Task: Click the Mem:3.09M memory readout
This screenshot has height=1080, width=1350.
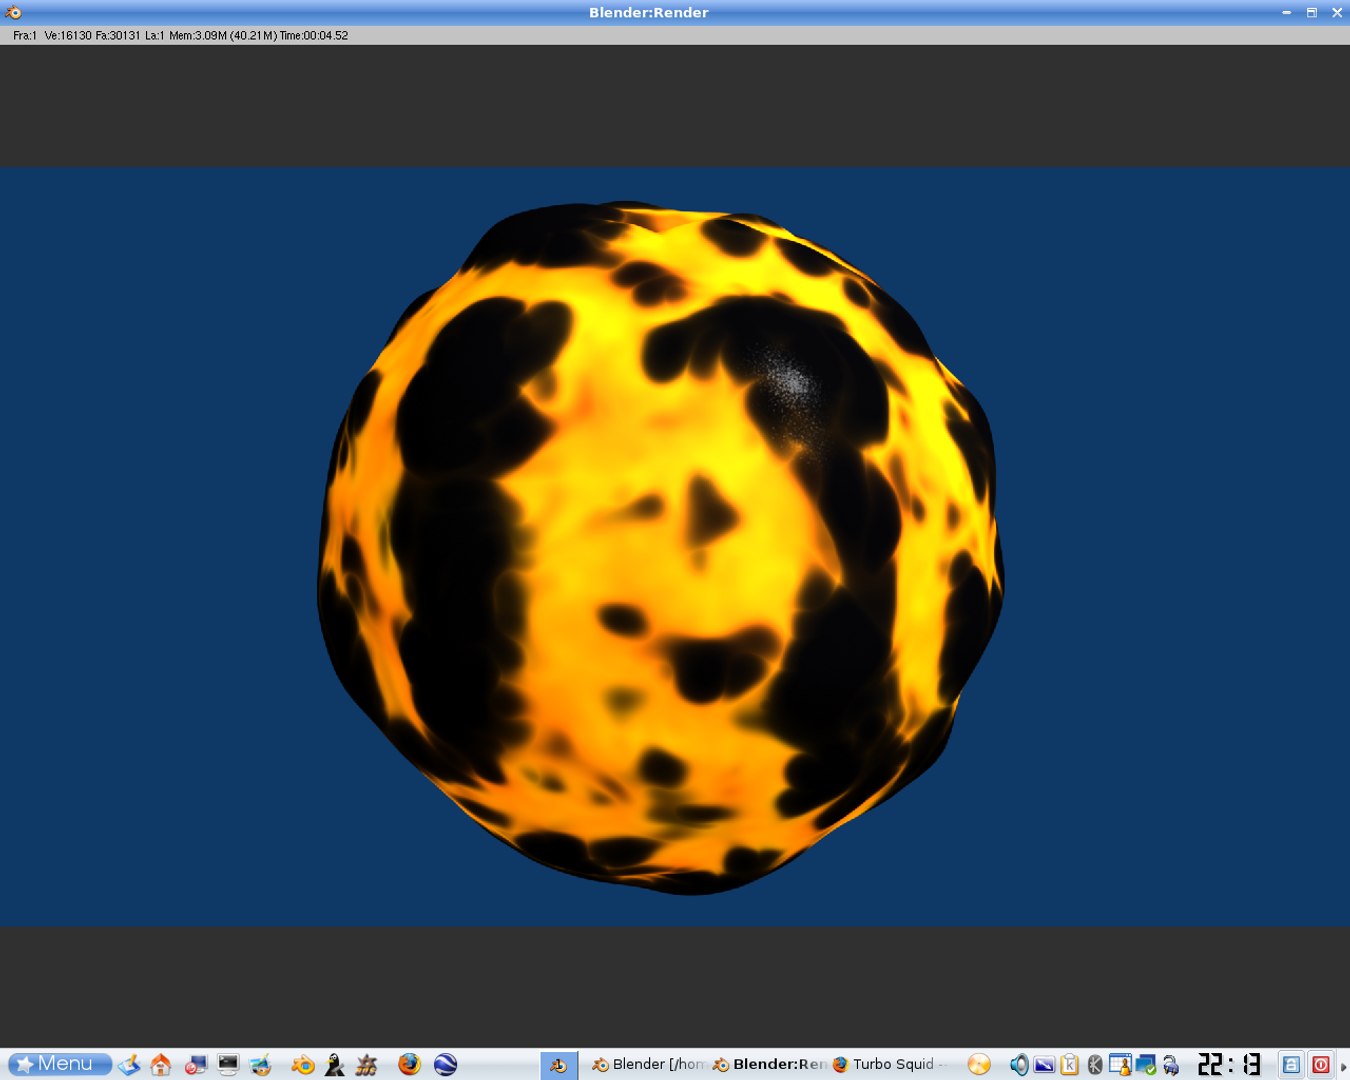Action: click(x=198, y=35)
